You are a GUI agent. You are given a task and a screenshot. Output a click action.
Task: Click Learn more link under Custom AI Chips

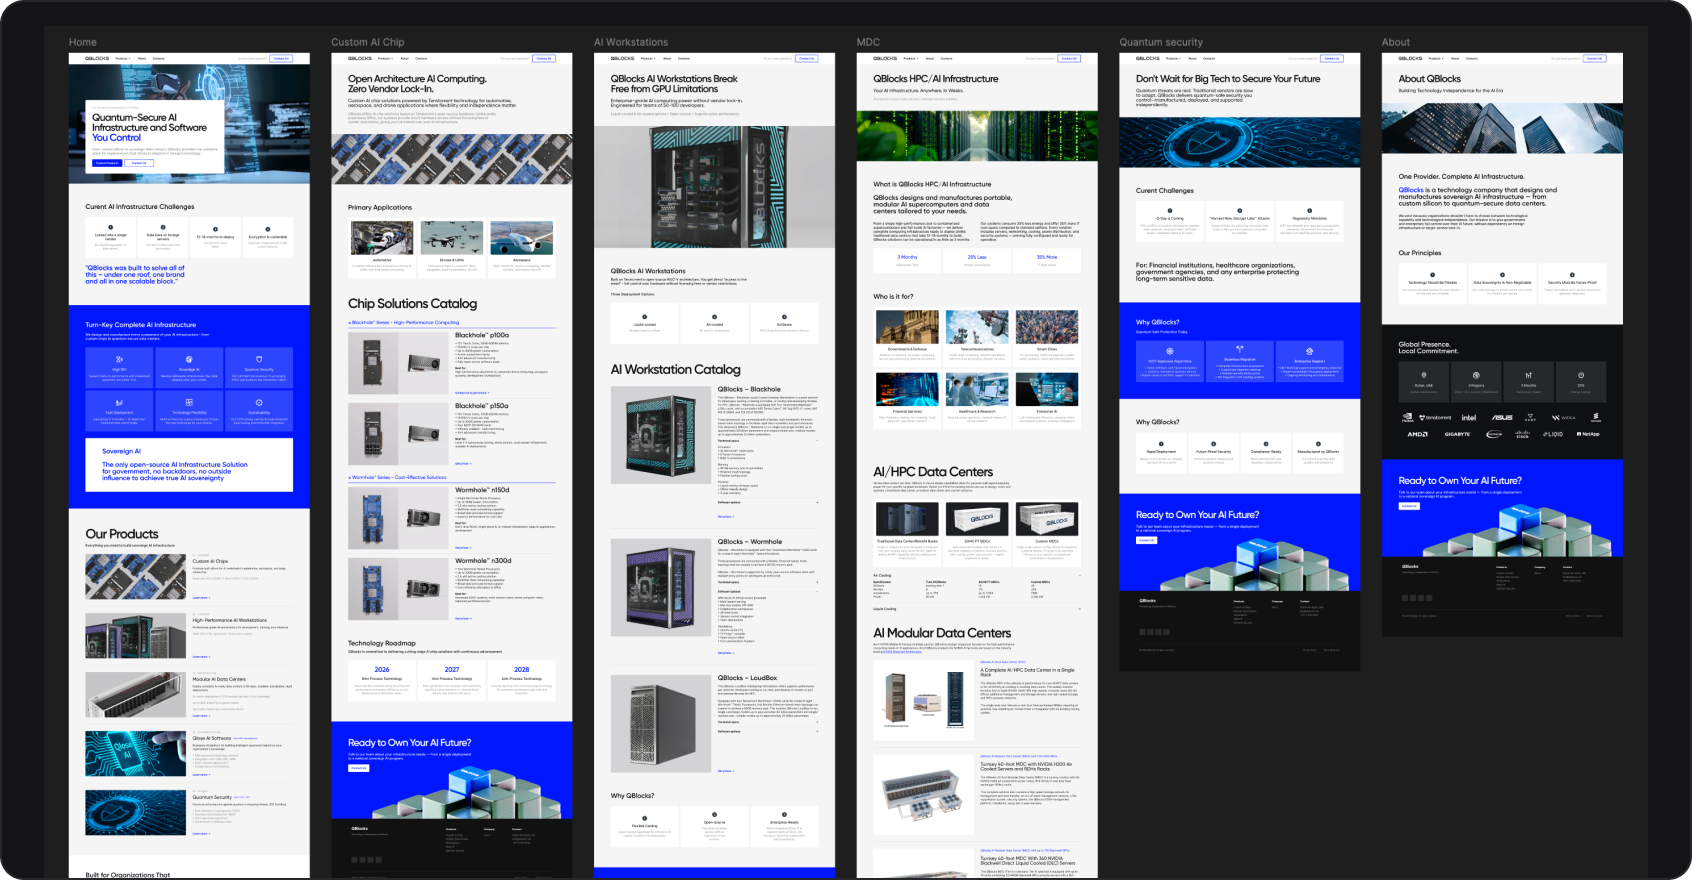201,598
